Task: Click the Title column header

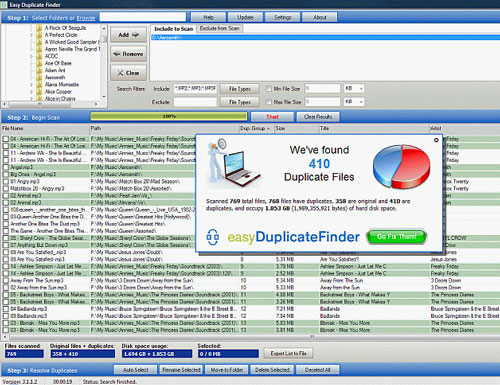Action: coord(373,128)
